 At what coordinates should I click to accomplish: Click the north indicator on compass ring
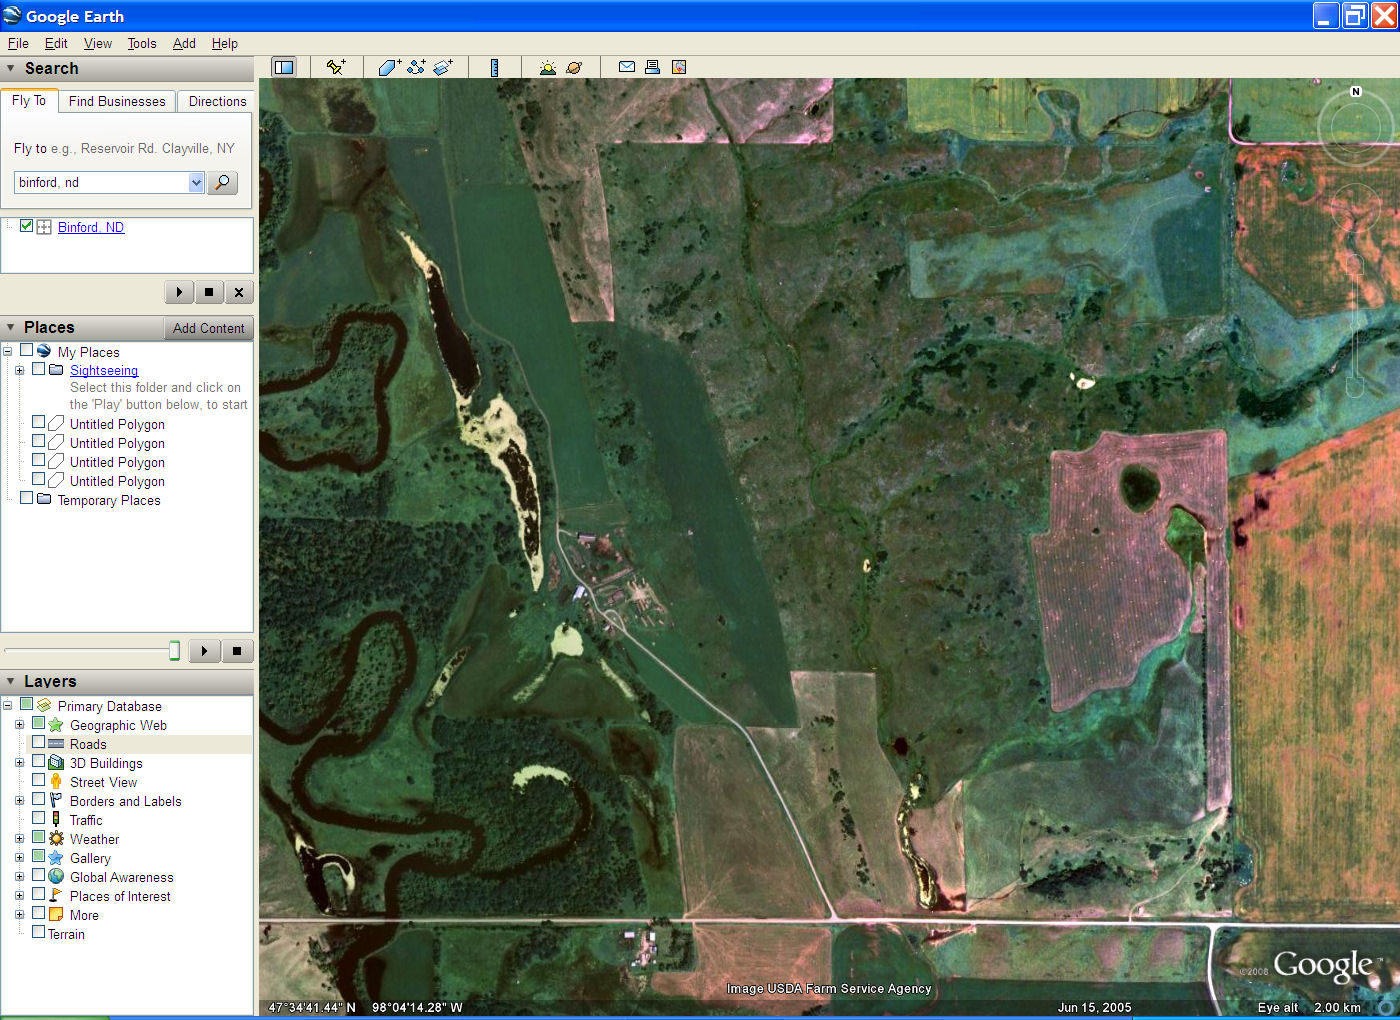pos(1356,92)
